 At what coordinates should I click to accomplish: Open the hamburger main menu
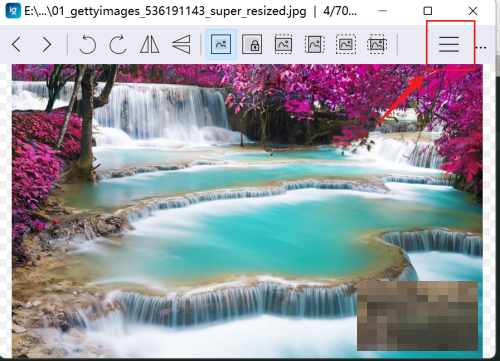(x=449, y=45)
